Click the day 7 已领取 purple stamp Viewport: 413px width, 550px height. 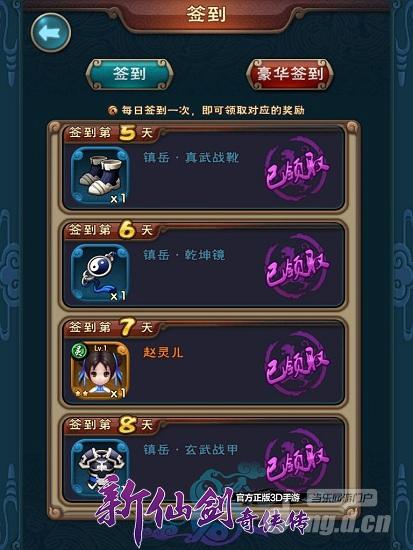click(297, 364)
